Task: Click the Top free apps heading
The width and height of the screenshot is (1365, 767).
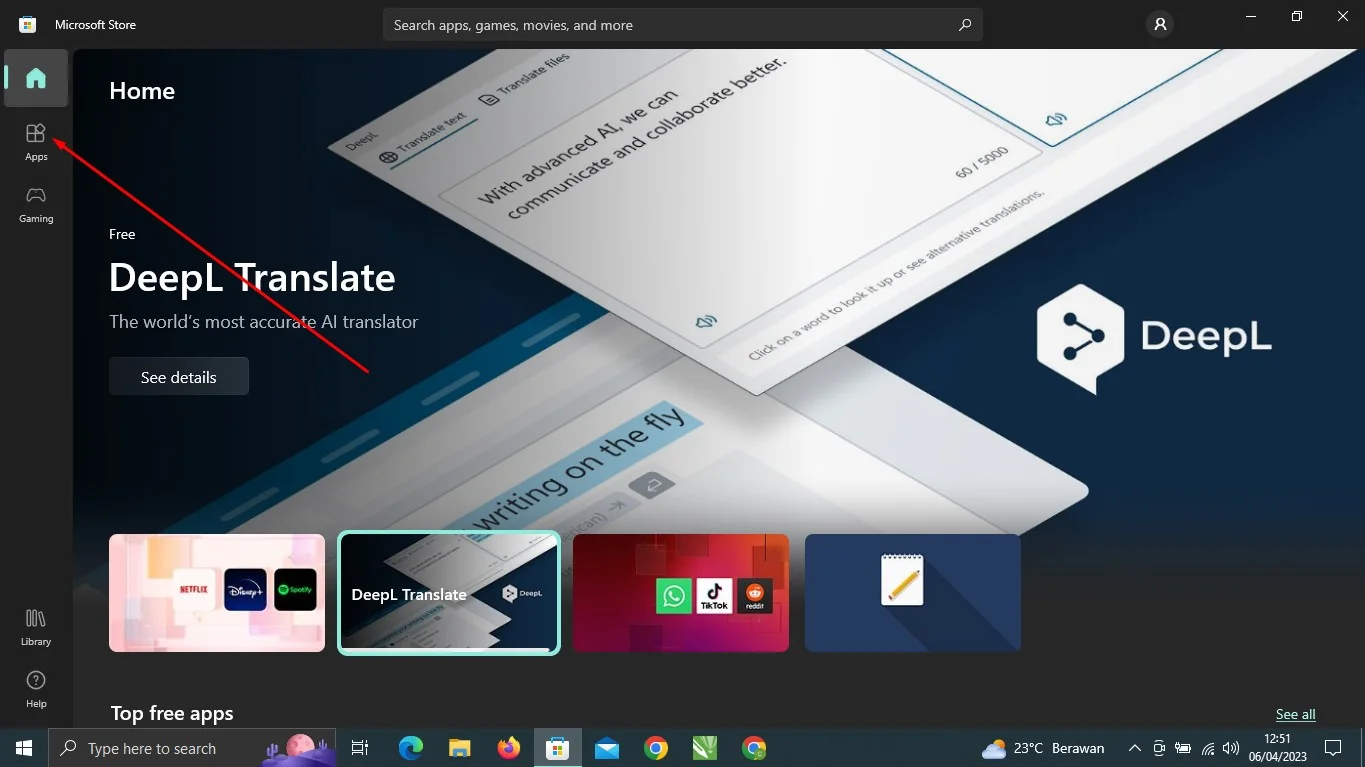Action: [172, 713]
